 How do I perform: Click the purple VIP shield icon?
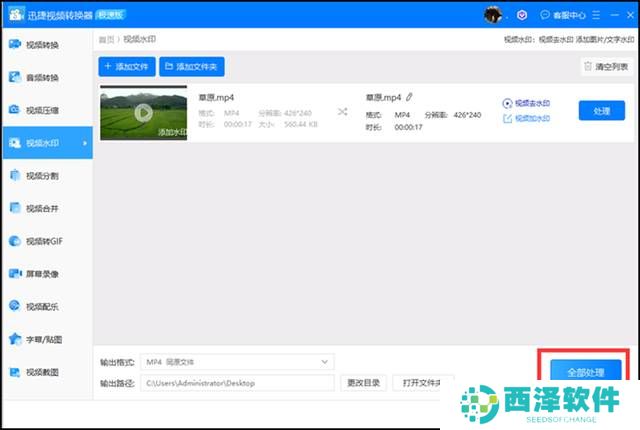[x=522, y=15]
